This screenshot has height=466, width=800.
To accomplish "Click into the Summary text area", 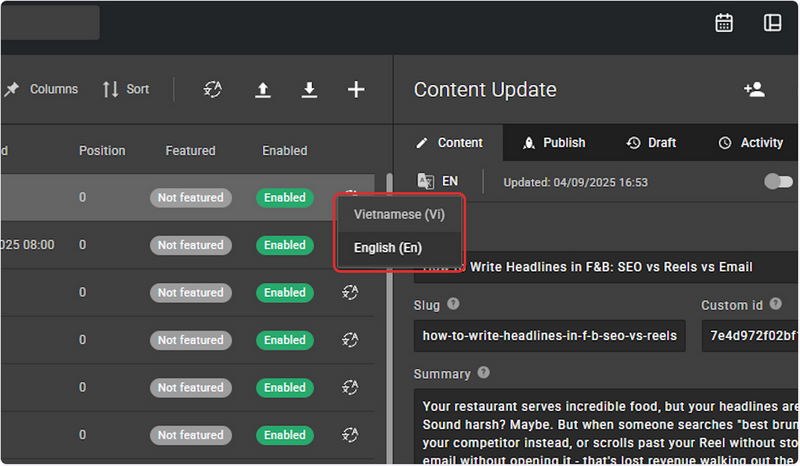I will (x=606, y=426).
